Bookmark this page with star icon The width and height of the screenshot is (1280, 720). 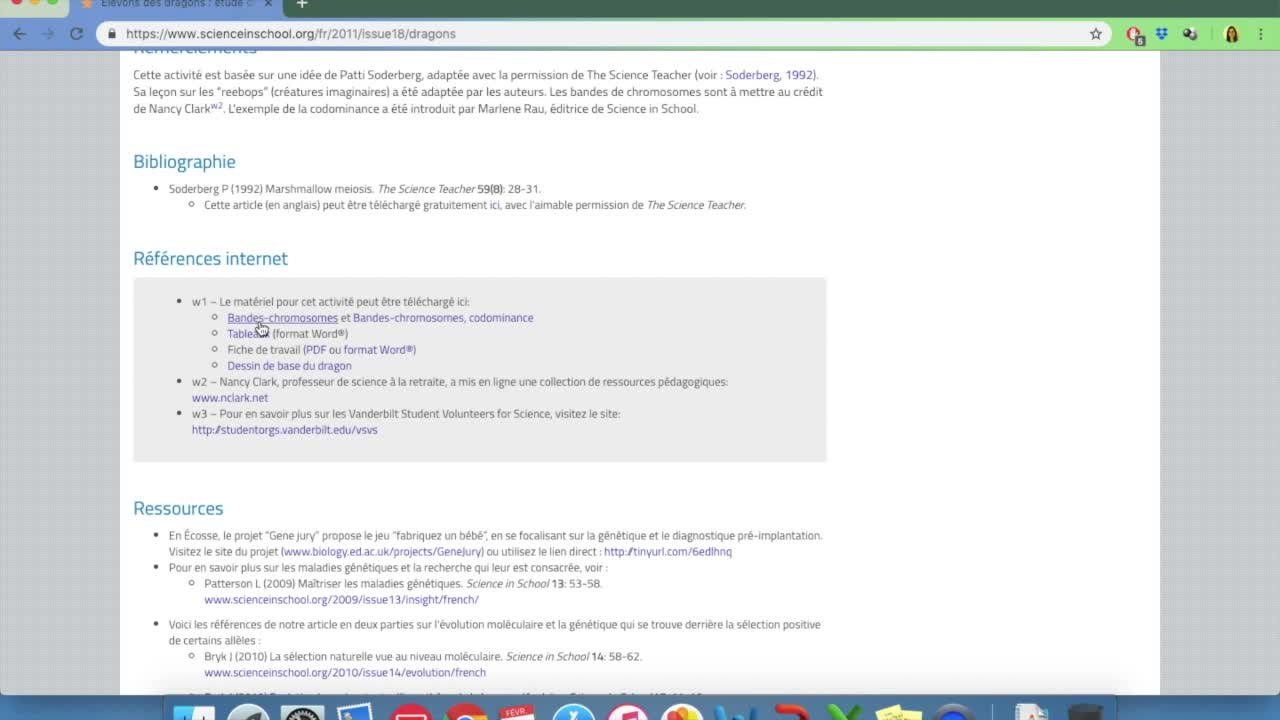pos(1096,34)
